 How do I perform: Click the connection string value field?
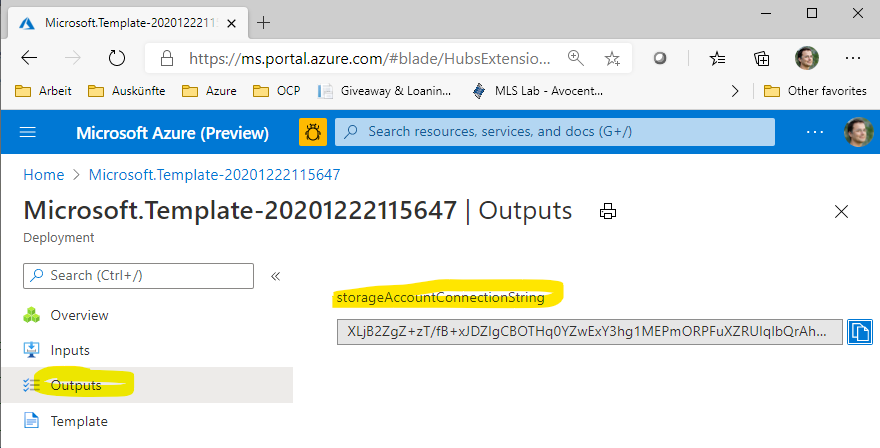[x=590, y=331]
